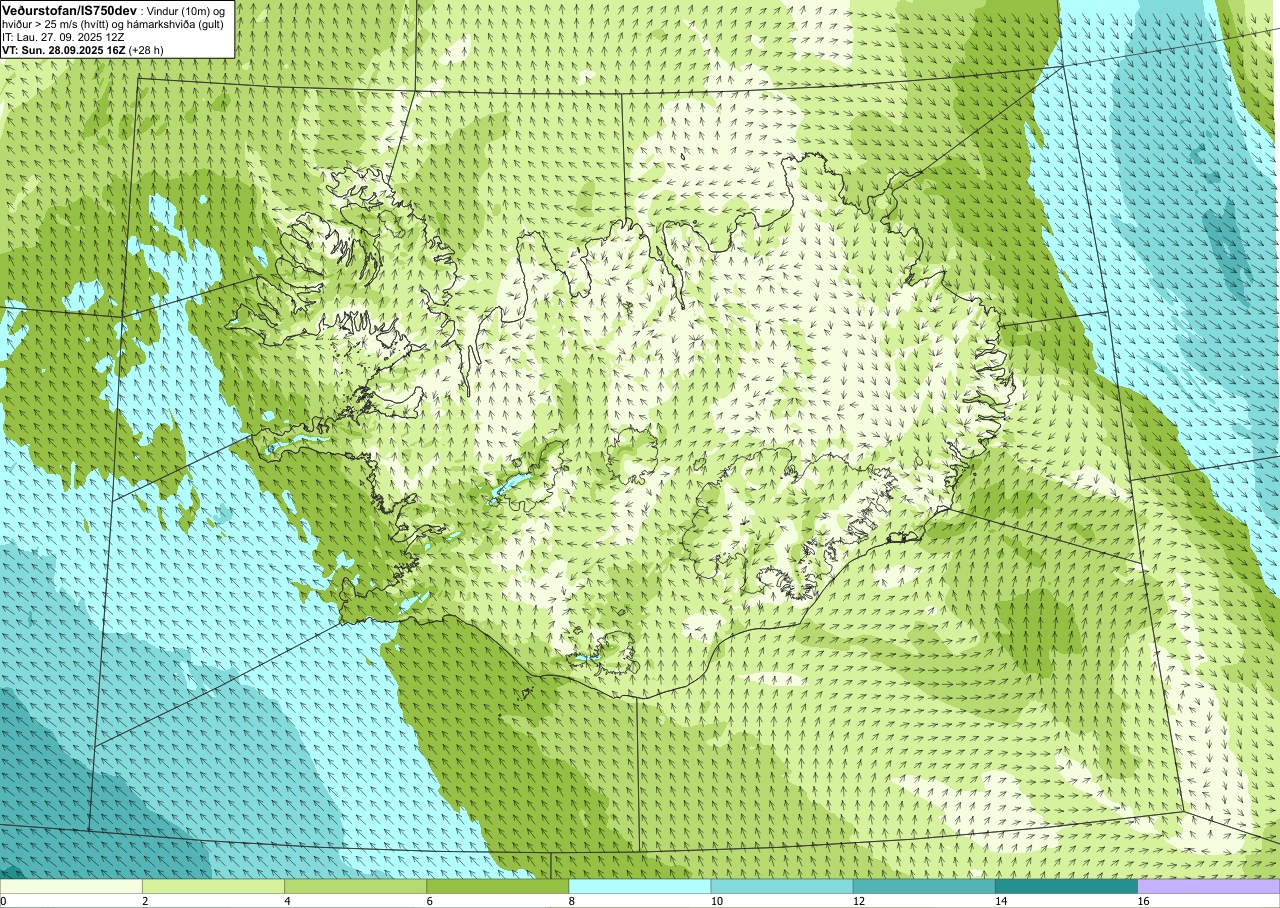
Task: Choose the dark teal 14–16 legend swatch
Action: [1066, 886]
